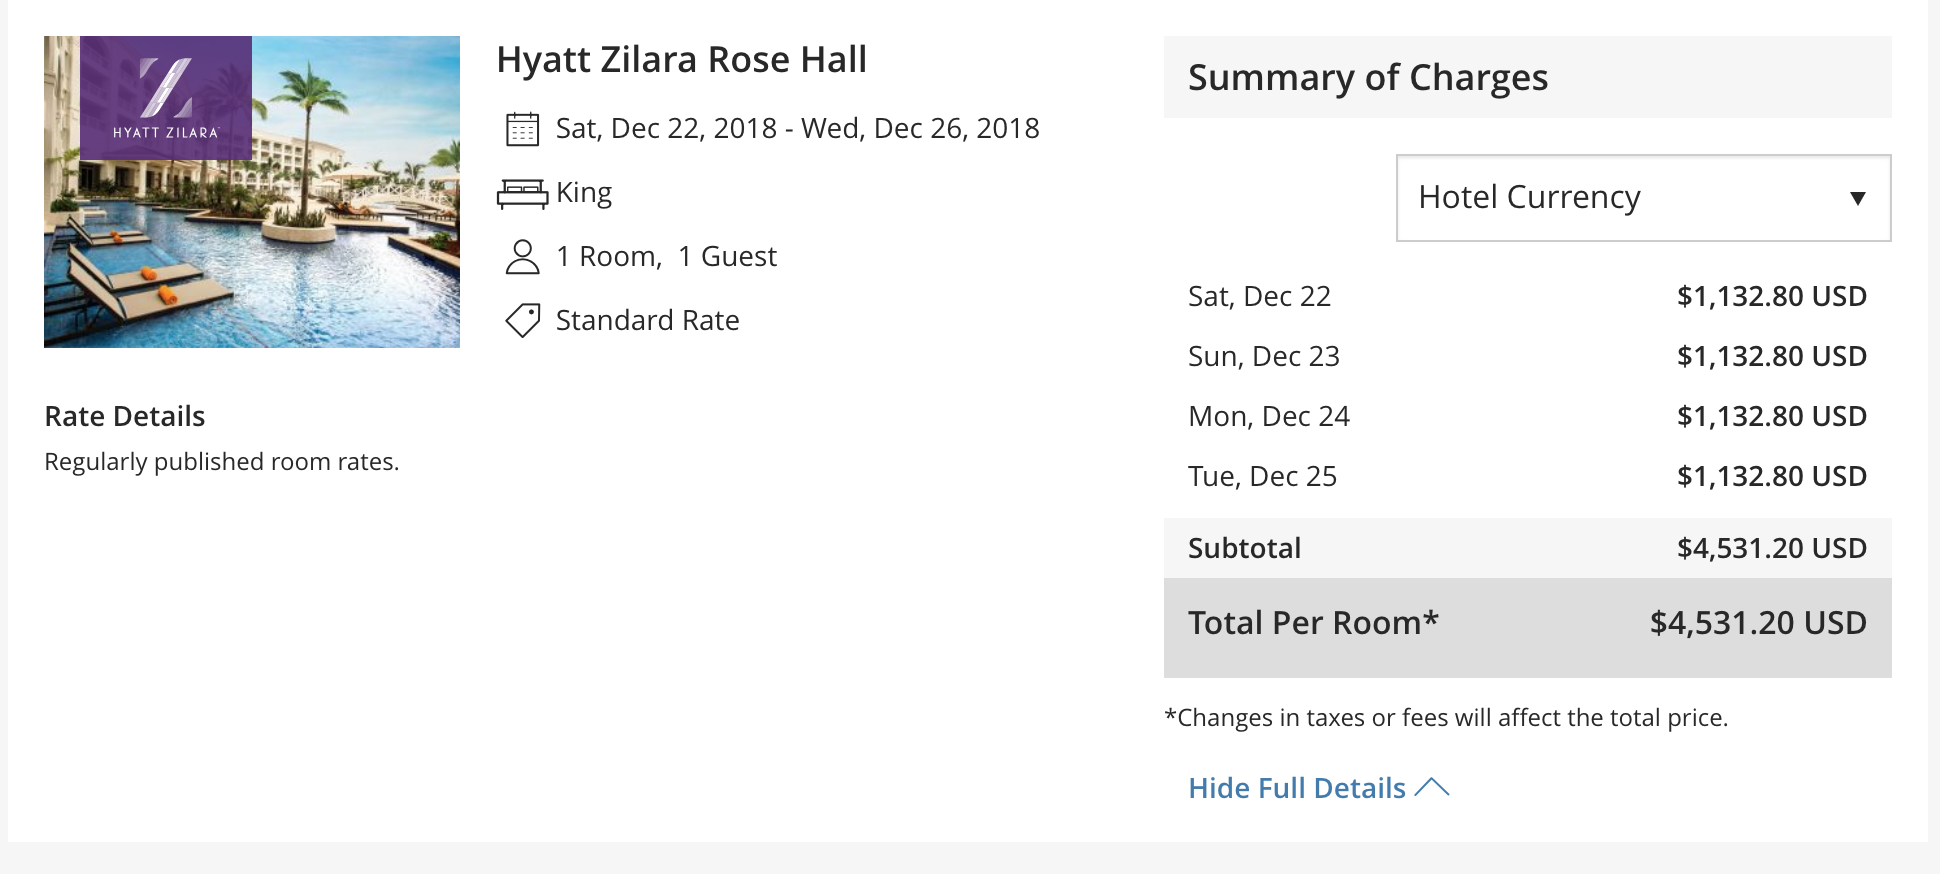Click the dropdown arrow in currency selector
Image resolution: width=1940 pixels, height=874 pixels.
(x=1857, y=198)
